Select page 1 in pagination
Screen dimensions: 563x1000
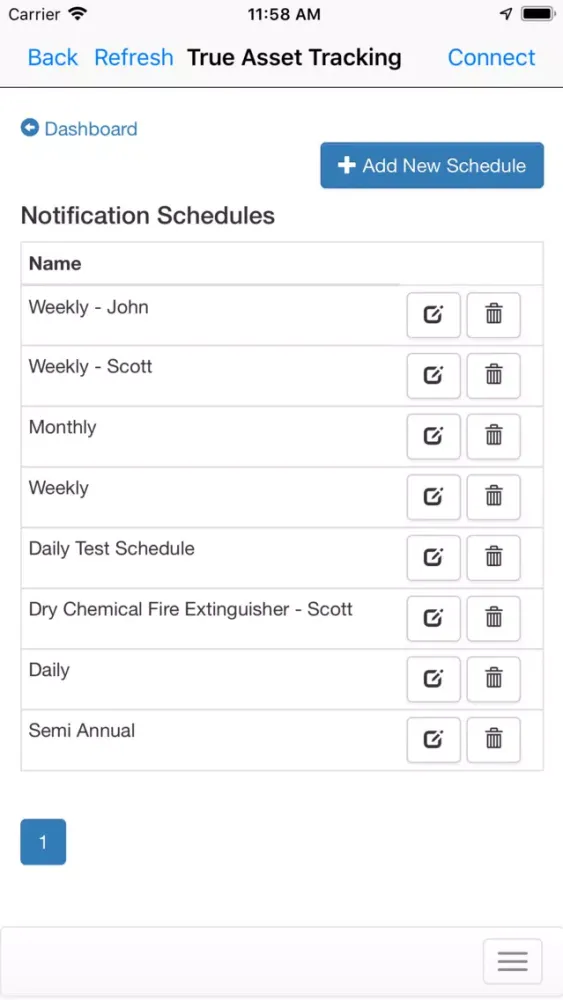pos(43,842)
